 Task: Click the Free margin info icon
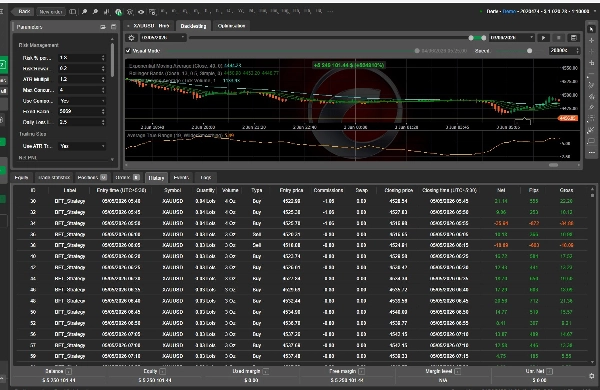[x=361, y=372]
